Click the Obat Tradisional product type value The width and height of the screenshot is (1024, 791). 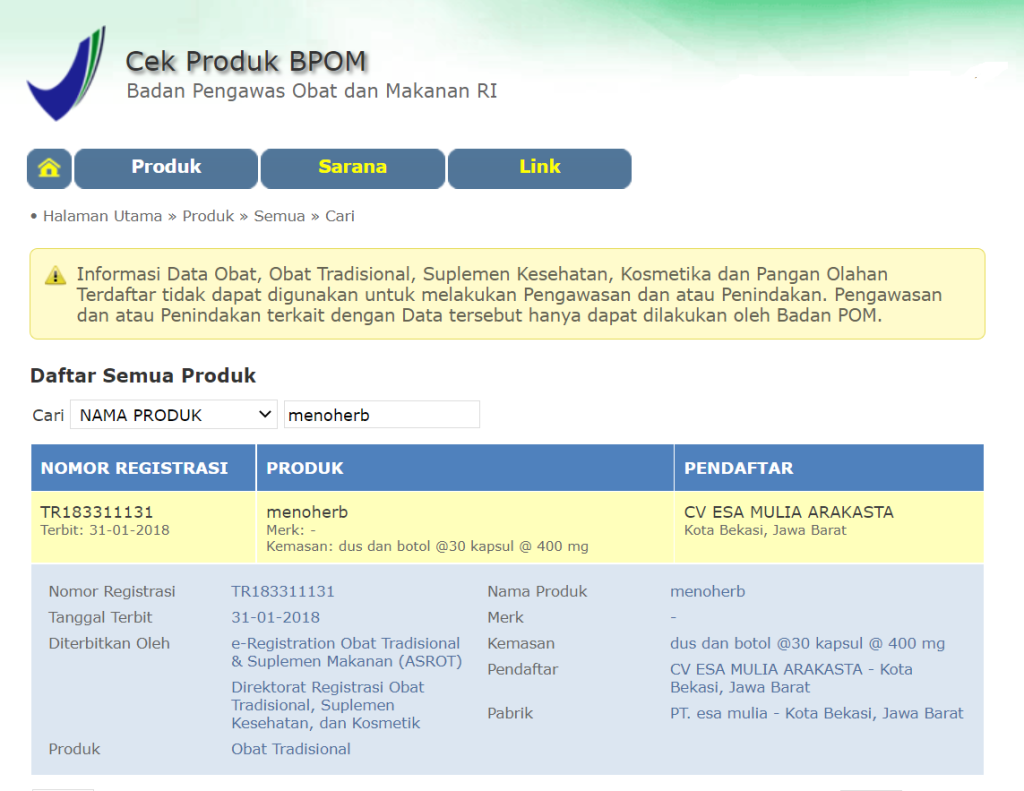point(291,749)
